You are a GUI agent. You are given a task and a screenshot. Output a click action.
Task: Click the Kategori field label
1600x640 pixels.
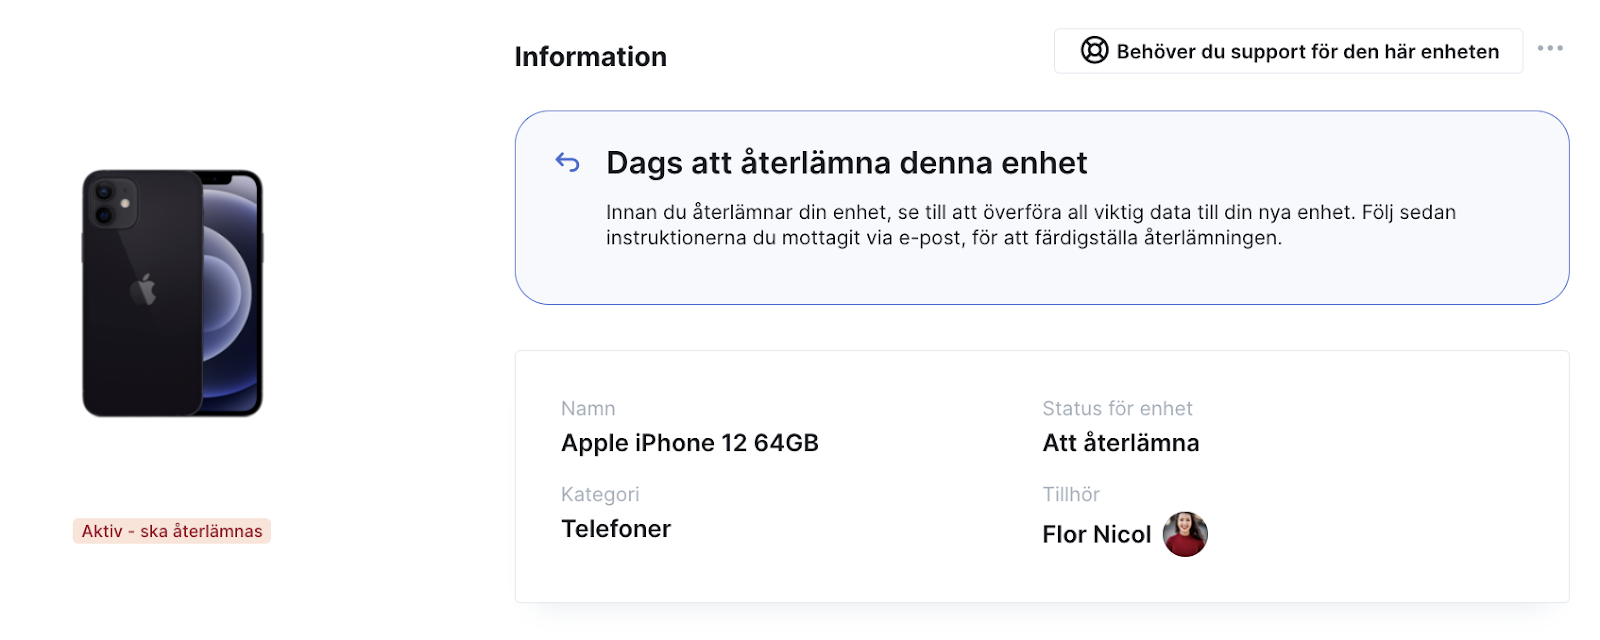coord(600,494)
